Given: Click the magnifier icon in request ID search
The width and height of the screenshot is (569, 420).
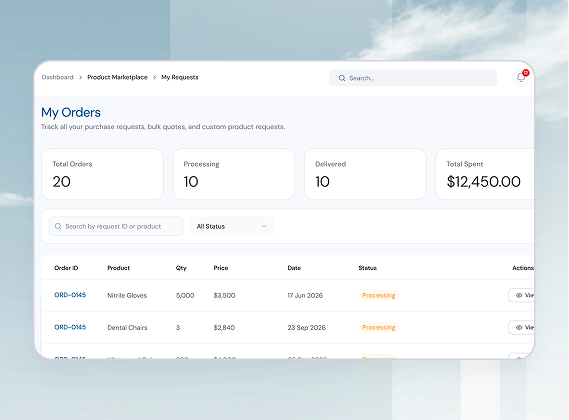Looking at the screenshot, I should (58, 226).
